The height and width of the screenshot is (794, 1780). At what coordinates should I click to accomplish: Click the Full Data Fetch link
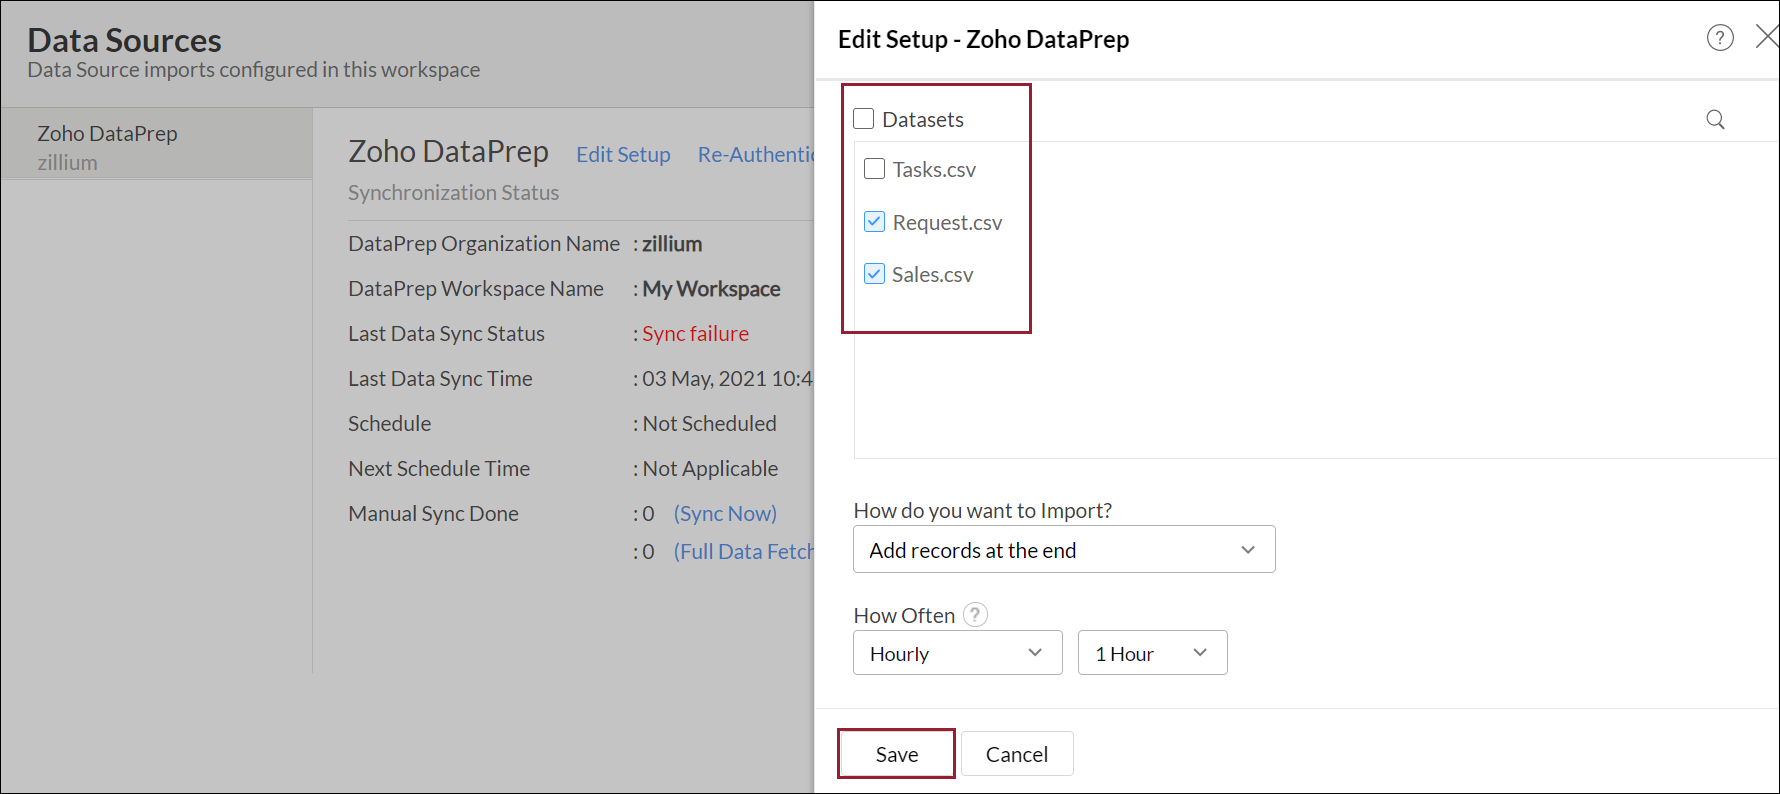click(x=744, y=552)
